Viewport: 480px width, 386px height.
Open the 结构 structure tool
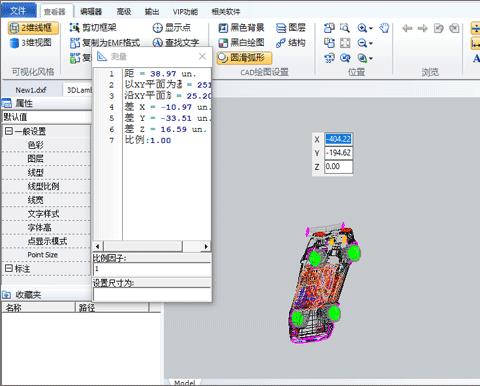coord(291,43)
